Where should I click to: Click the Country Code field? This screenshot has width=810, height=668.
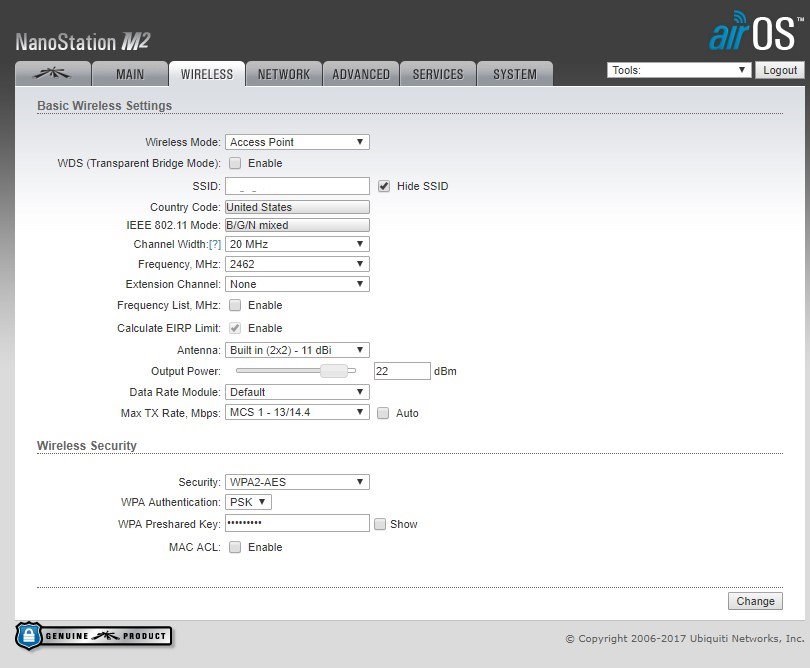coord(297,207)
